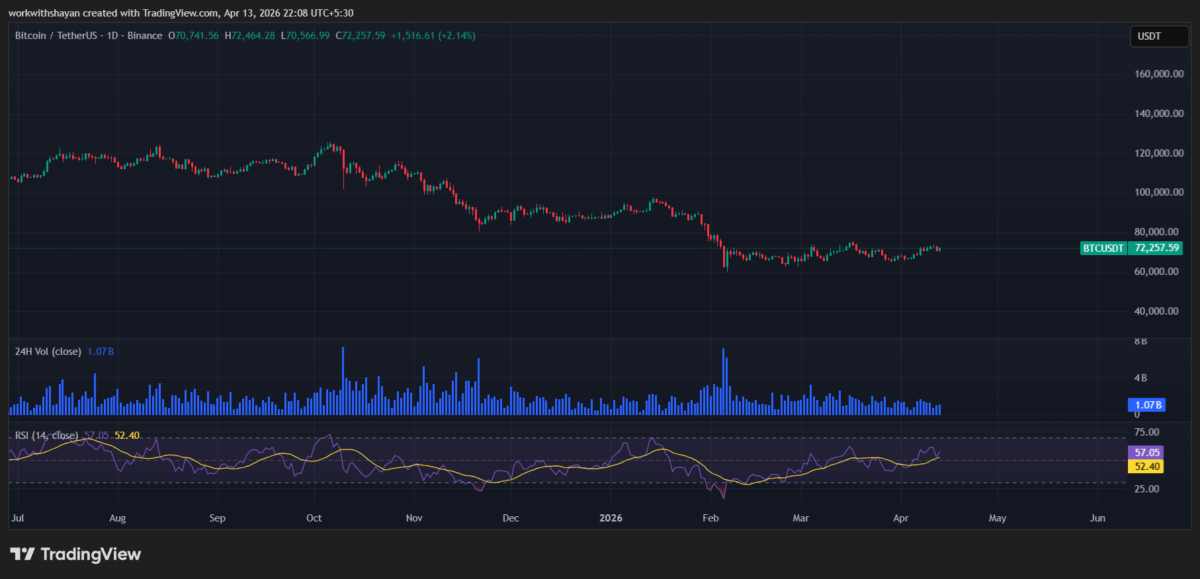Screen dimensions: 1200x579
Task: Click the BTCUSDT price tag on the scale
Action: (1103, 248)
